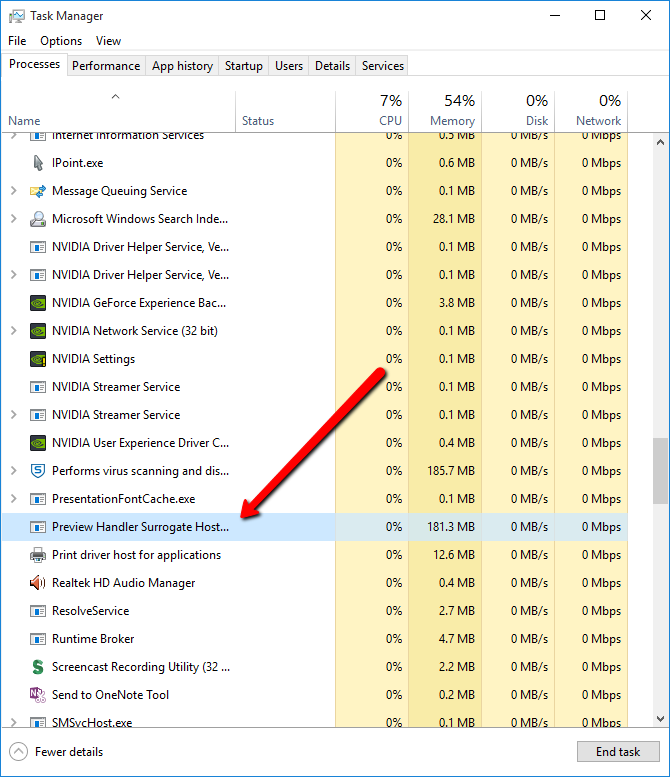Screen dimensions: 670x777
Task: Click the Task Manager title bar icon
Action: (16, 16)
